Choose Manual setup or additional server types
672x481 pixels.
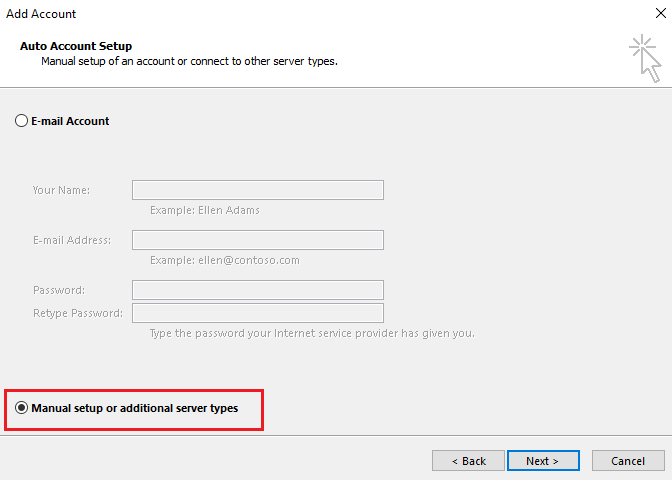point(23,408)
